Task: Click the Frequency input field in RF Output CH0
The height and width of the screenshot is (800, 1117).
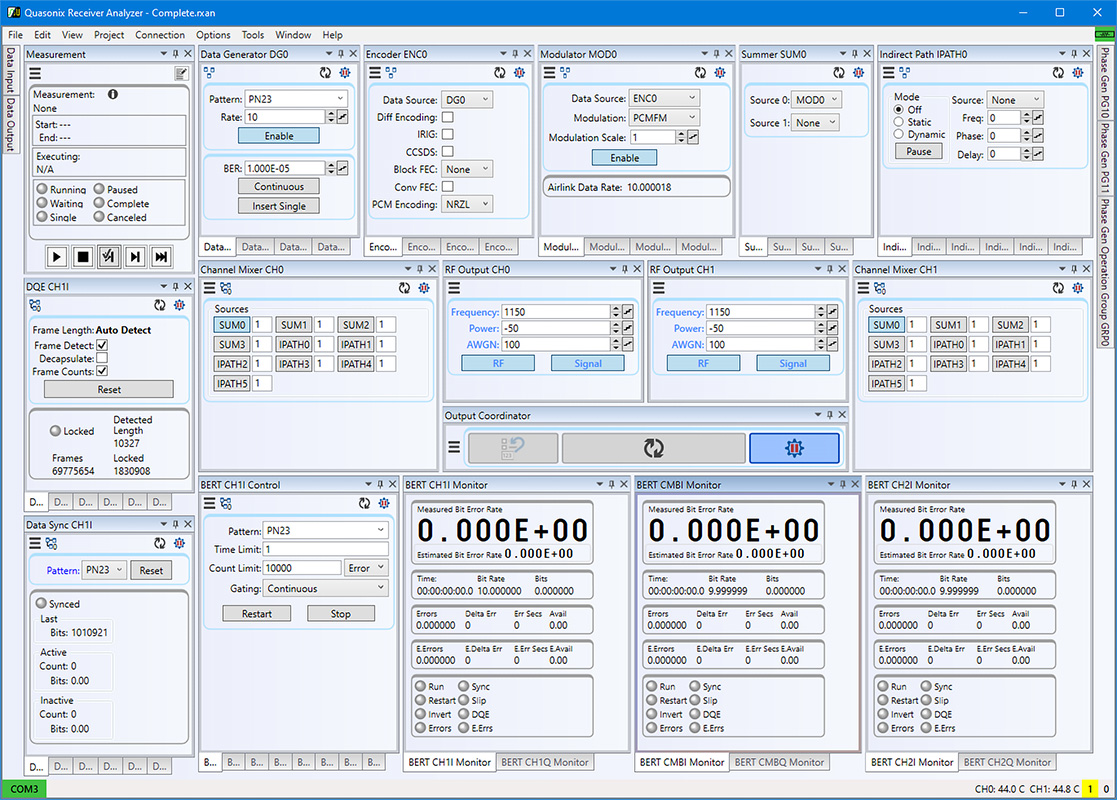Action: point(555,312)
